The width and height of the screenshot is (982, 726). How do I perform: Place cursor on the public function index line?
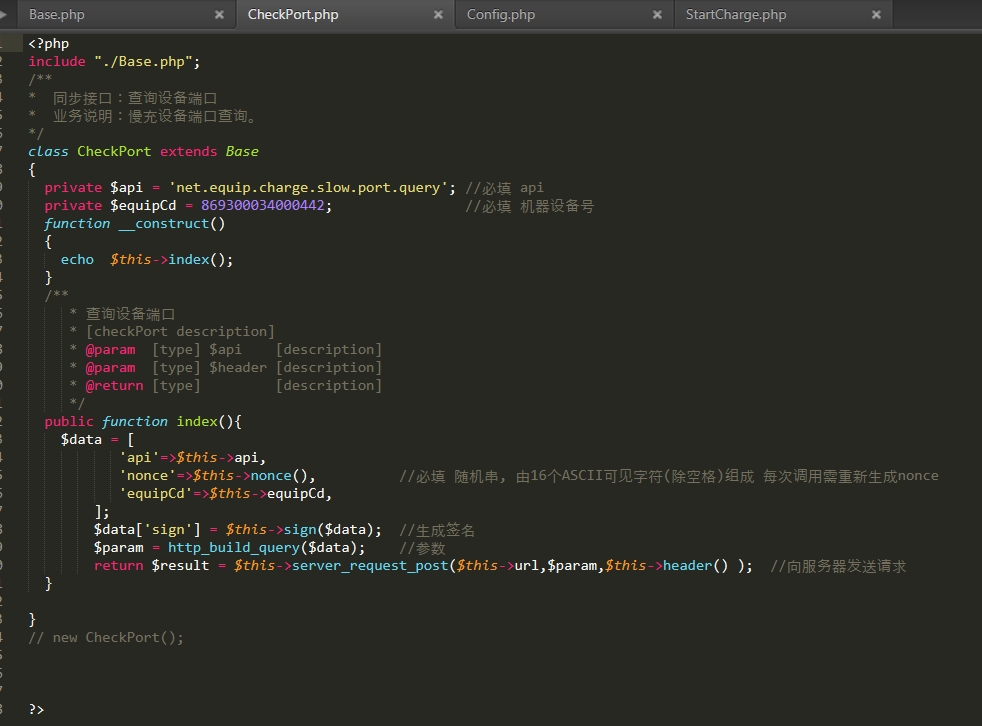coord(143,422)
